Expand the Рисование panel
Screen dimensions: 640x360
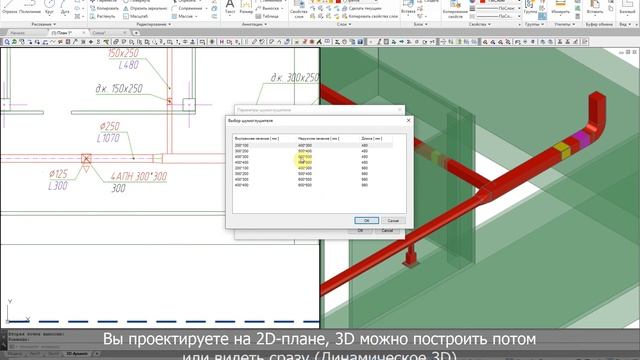(x=44, y=24)
